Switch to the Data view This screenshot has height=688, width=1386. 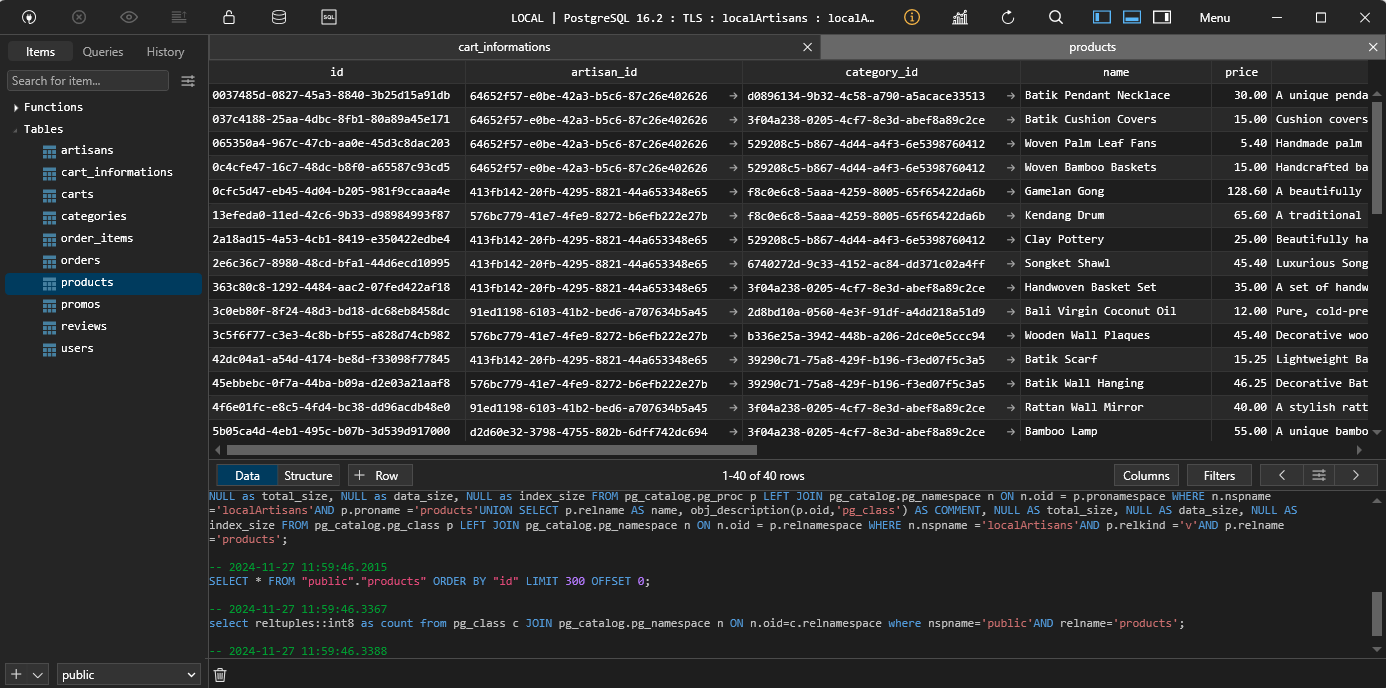click(248, 475)
